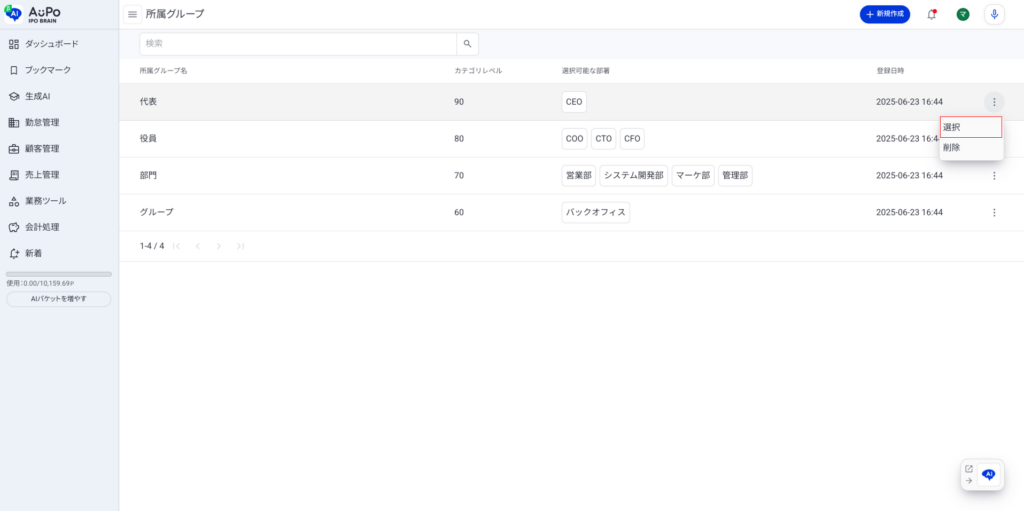Select the システム開発部 department chip

click(x=633, y=176)
